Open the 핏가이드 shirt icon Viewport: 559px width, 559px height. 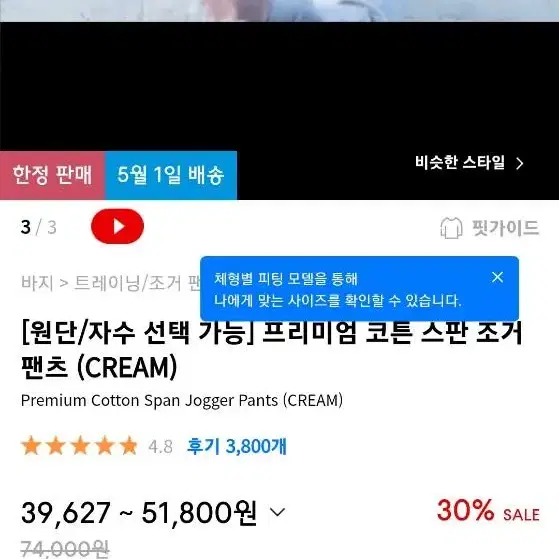tap(451, 228)
